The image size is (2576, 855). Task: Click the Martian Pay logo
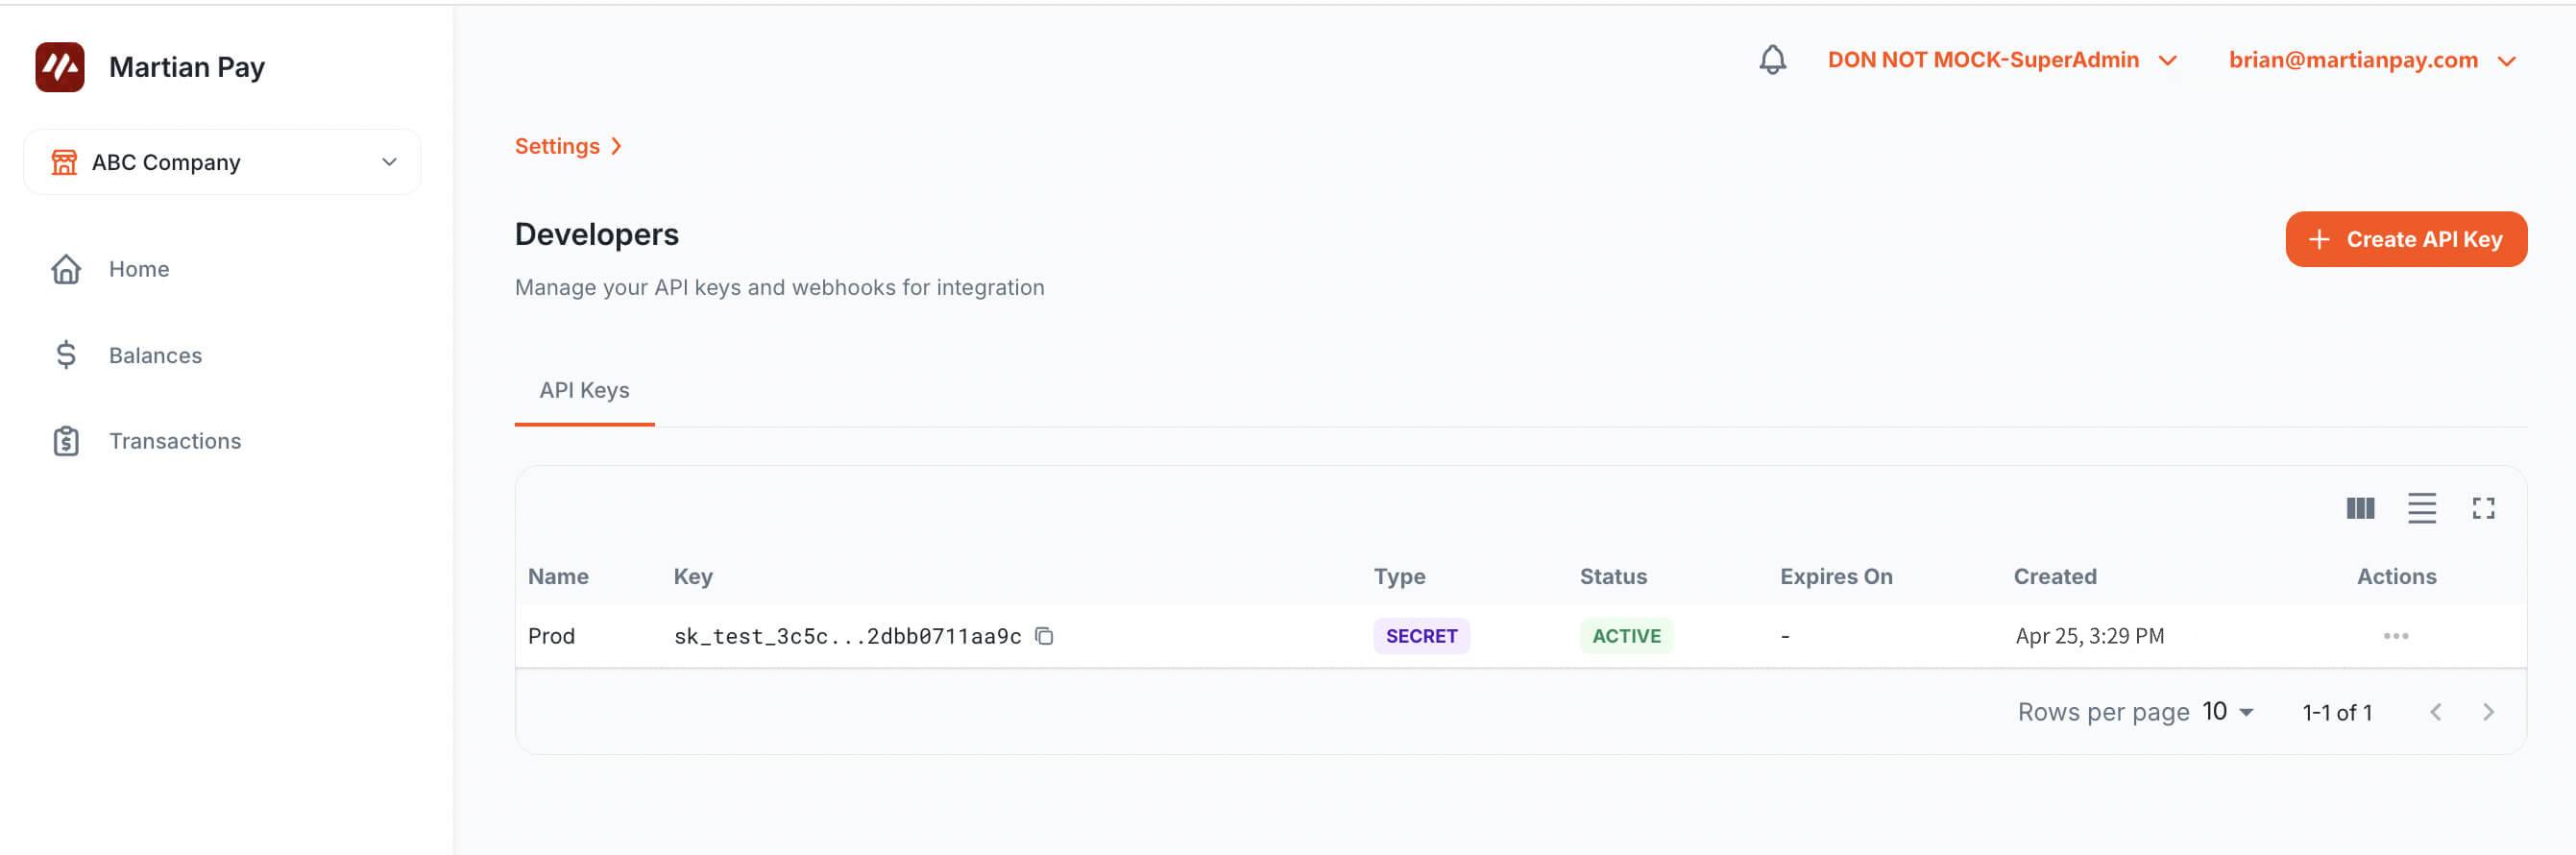tap(60, 67)
